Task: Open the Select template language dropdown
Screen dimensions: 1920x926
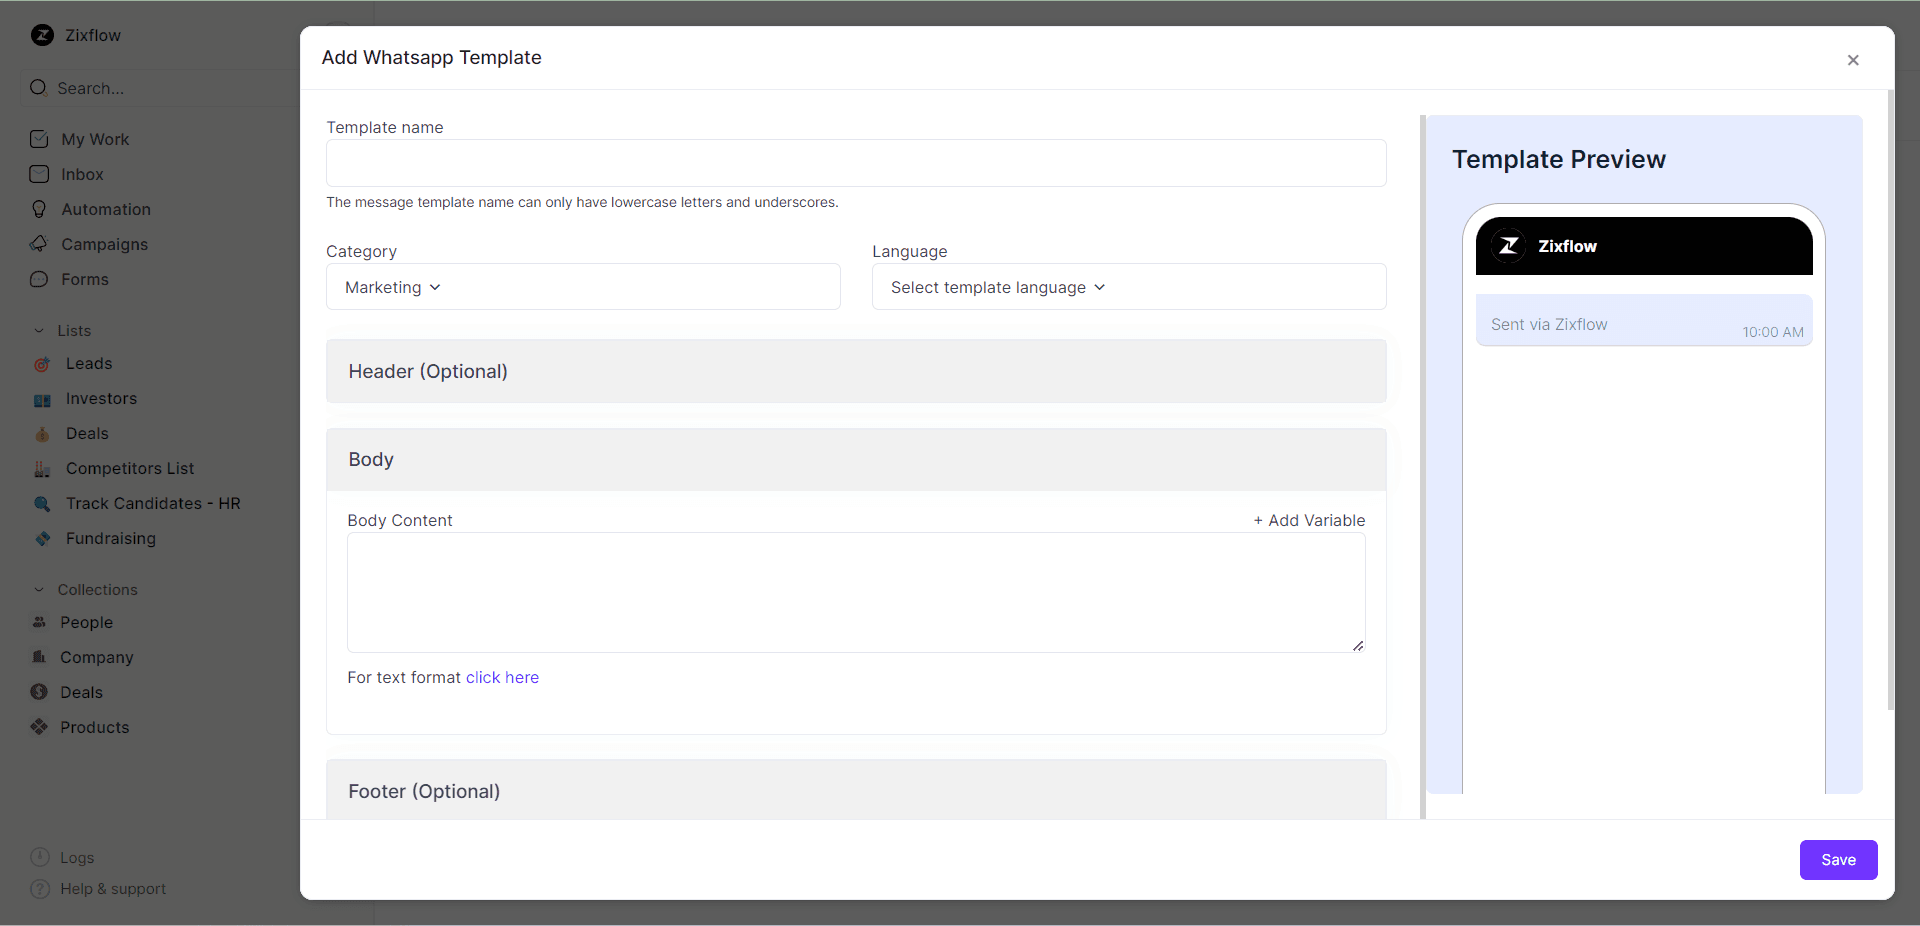Action: (997, 287)
